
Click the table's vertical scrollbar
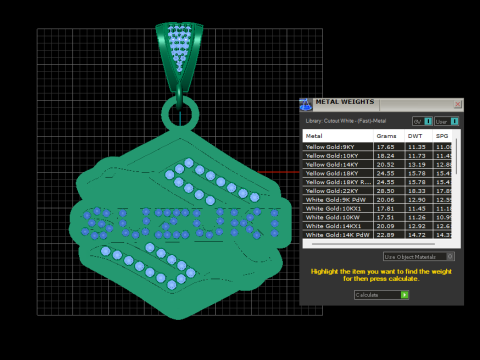tap(456, 156)
